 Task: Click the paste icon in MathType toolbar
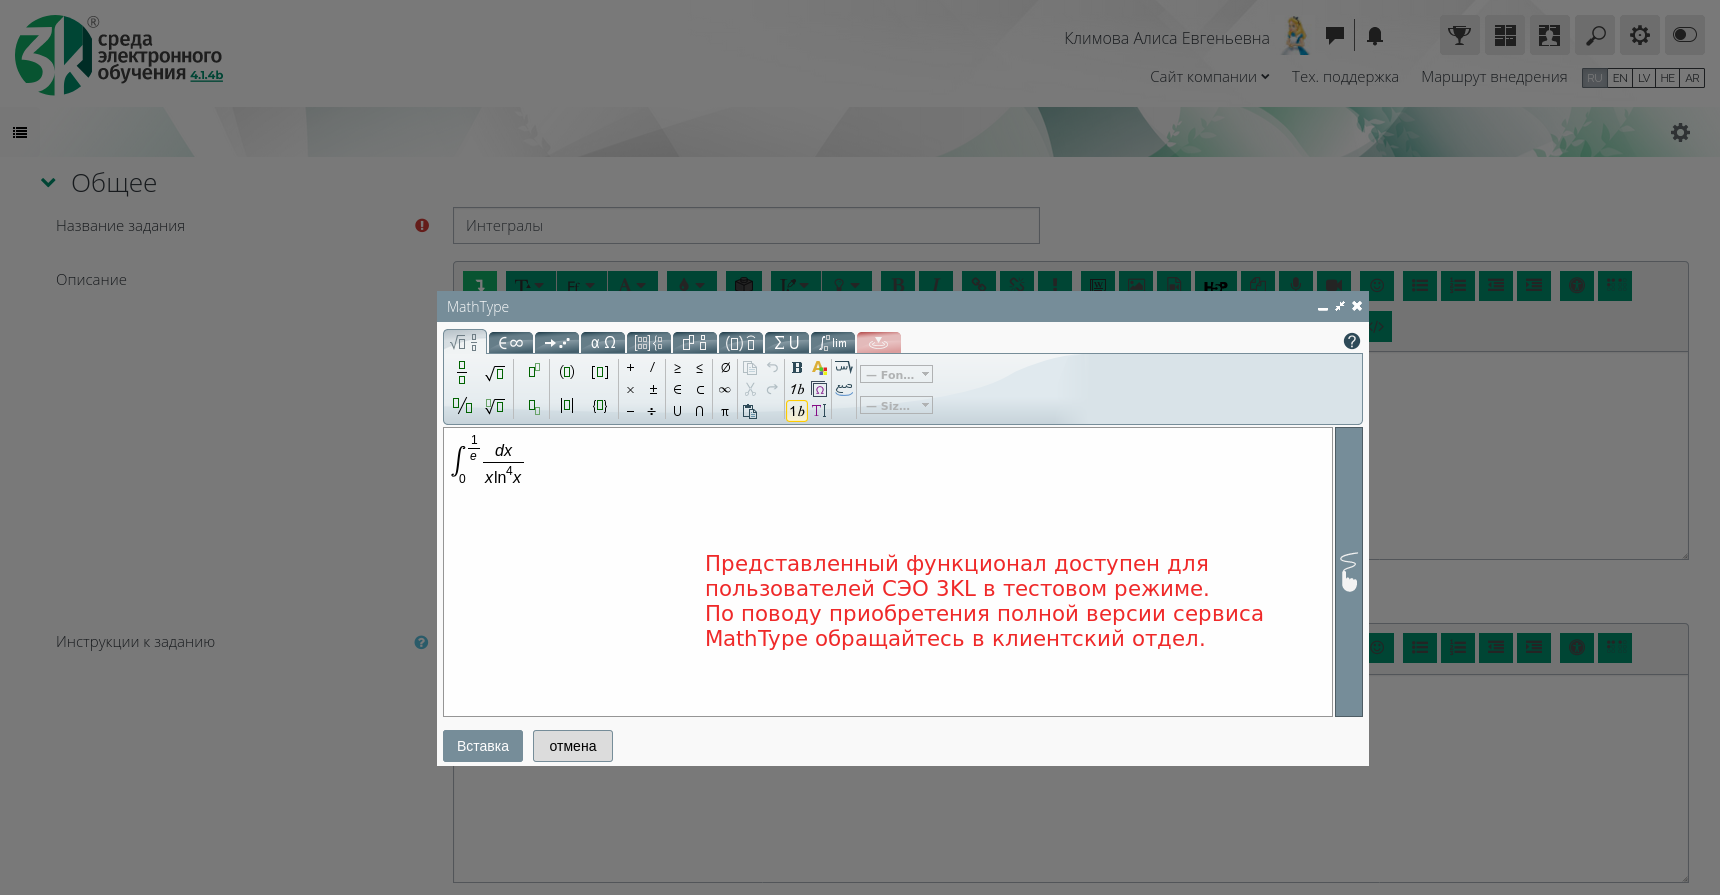pyautogui.click(x=750, y=412)
